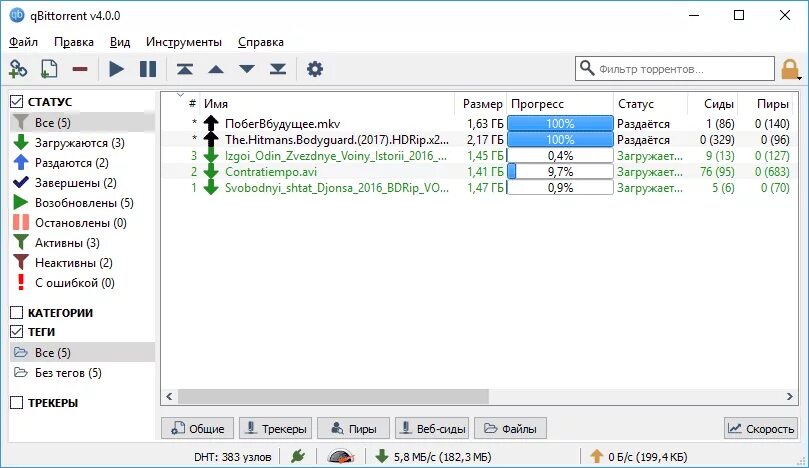Toggle alternative speed limits speedometer icon
Viewport: 809px width, 468px height.
(341, 456)
